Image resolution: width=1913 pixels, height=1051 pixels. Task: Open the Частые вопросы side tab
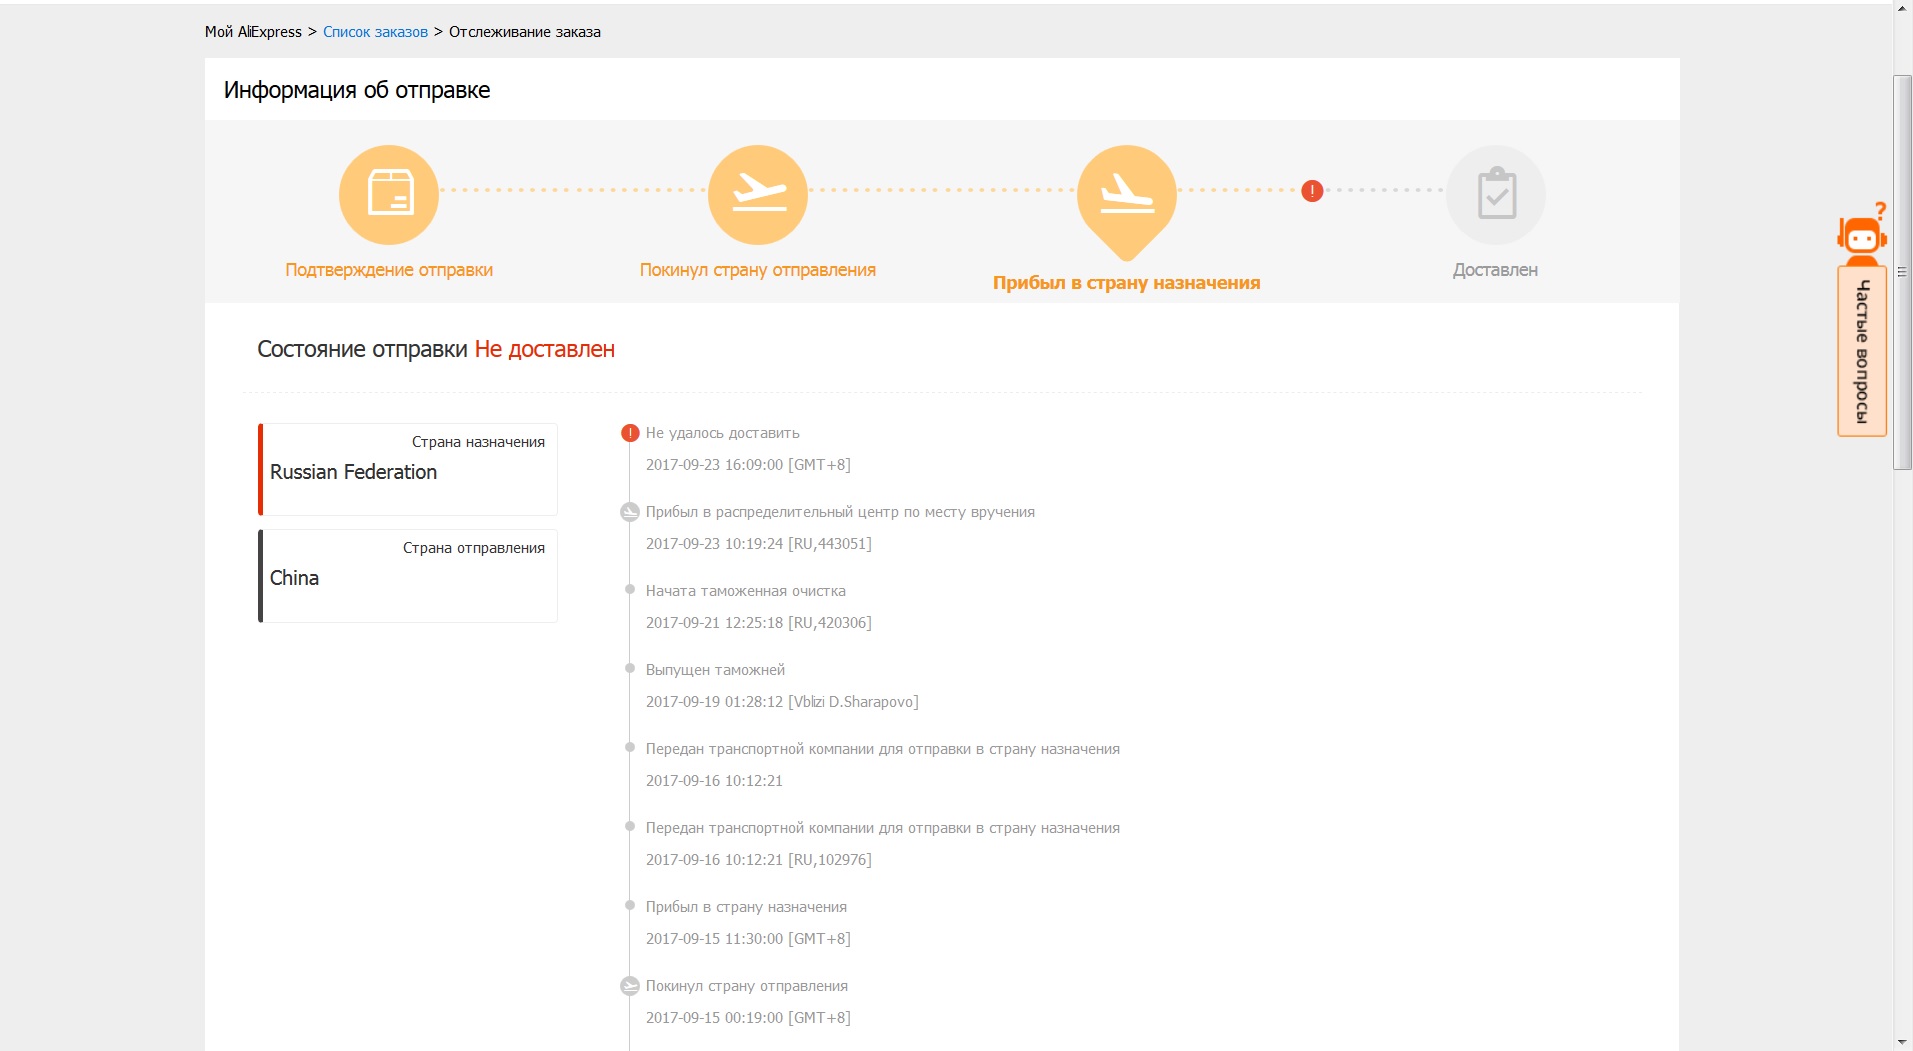[1861, 351]
